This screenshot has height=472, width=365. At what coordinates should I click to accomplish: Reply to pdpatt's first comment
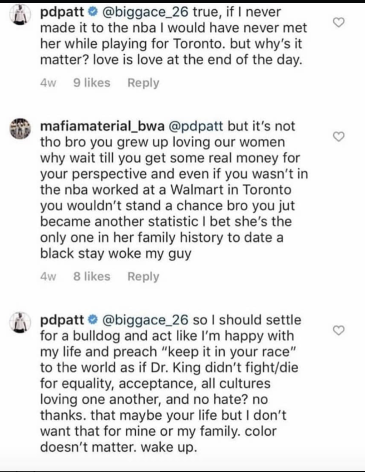coord(143,83)
